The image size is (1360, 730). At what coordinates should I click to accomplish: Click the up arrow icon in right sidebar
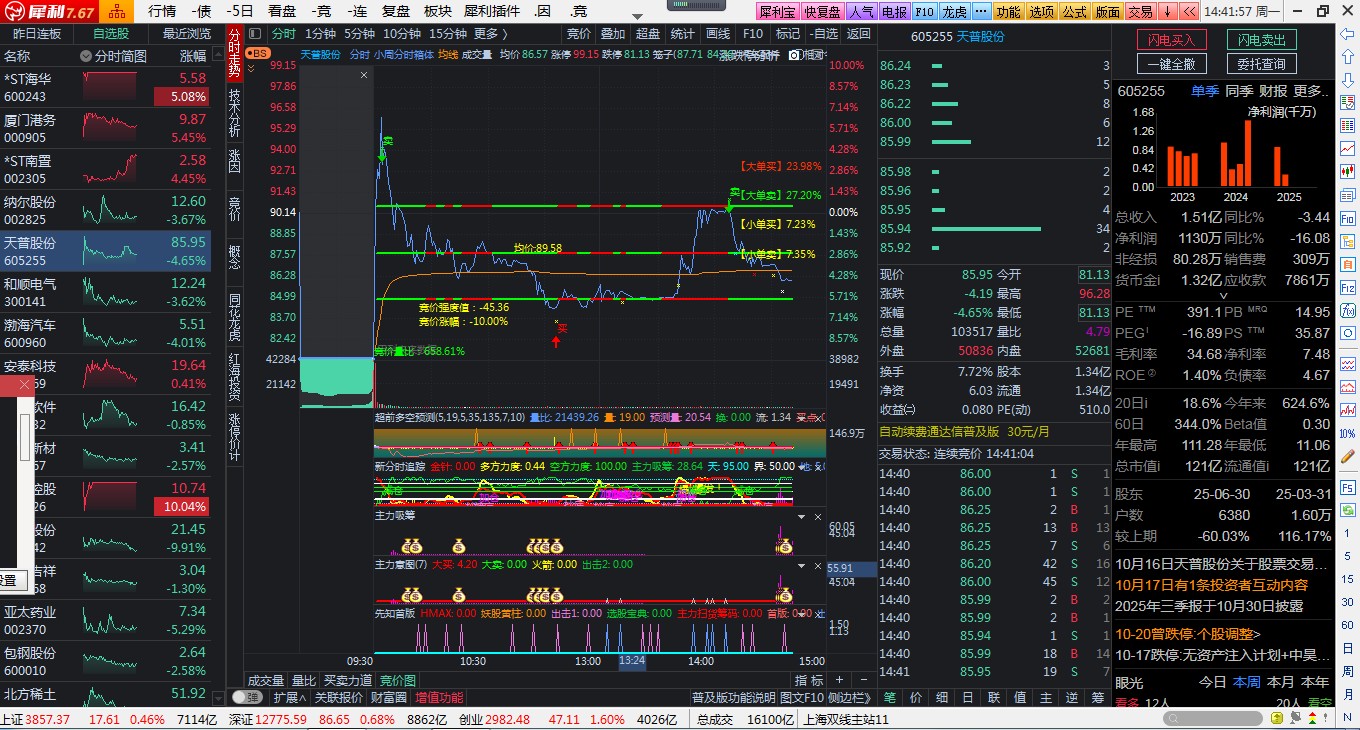[x=1347, y=56]
